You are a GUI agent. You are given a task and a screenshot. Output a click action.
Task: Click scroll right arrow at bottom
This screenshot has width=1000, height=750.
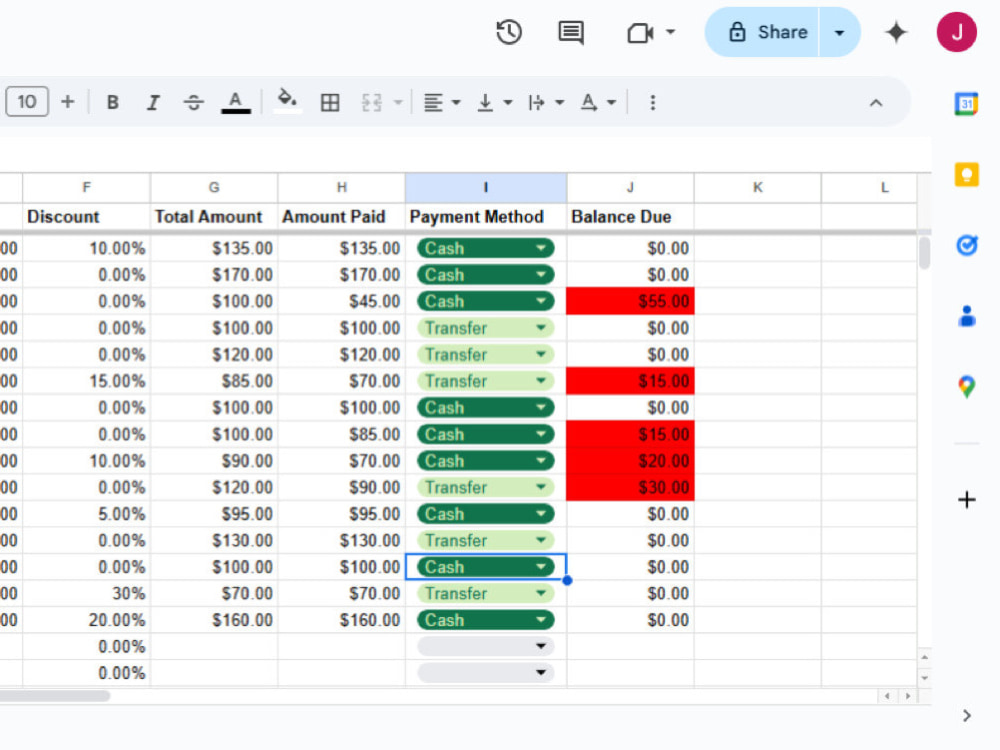[908, 696]
